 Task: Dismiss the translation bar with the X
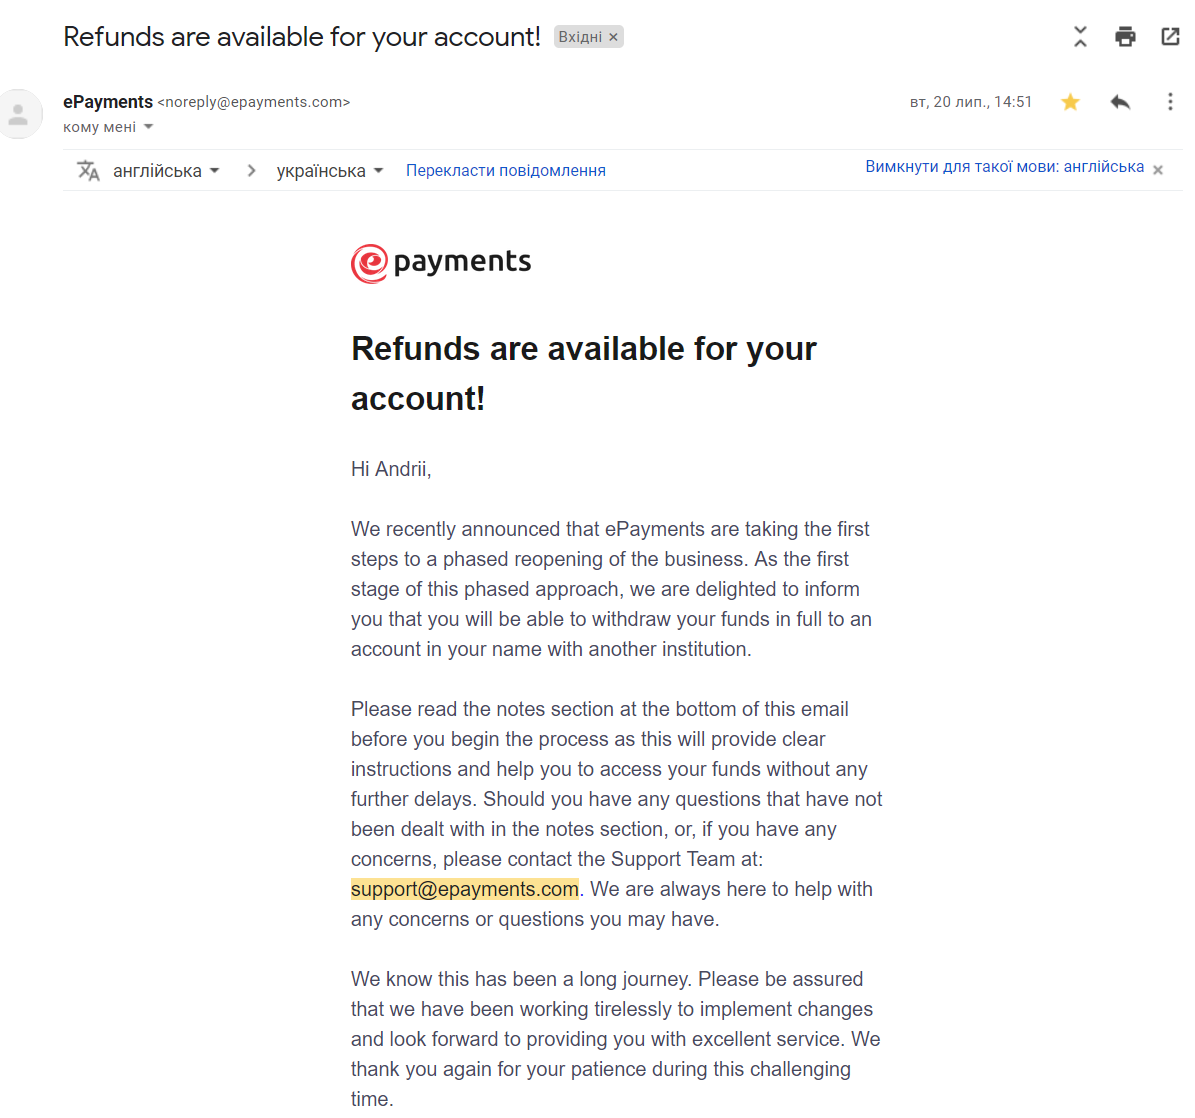[1158, 170]
